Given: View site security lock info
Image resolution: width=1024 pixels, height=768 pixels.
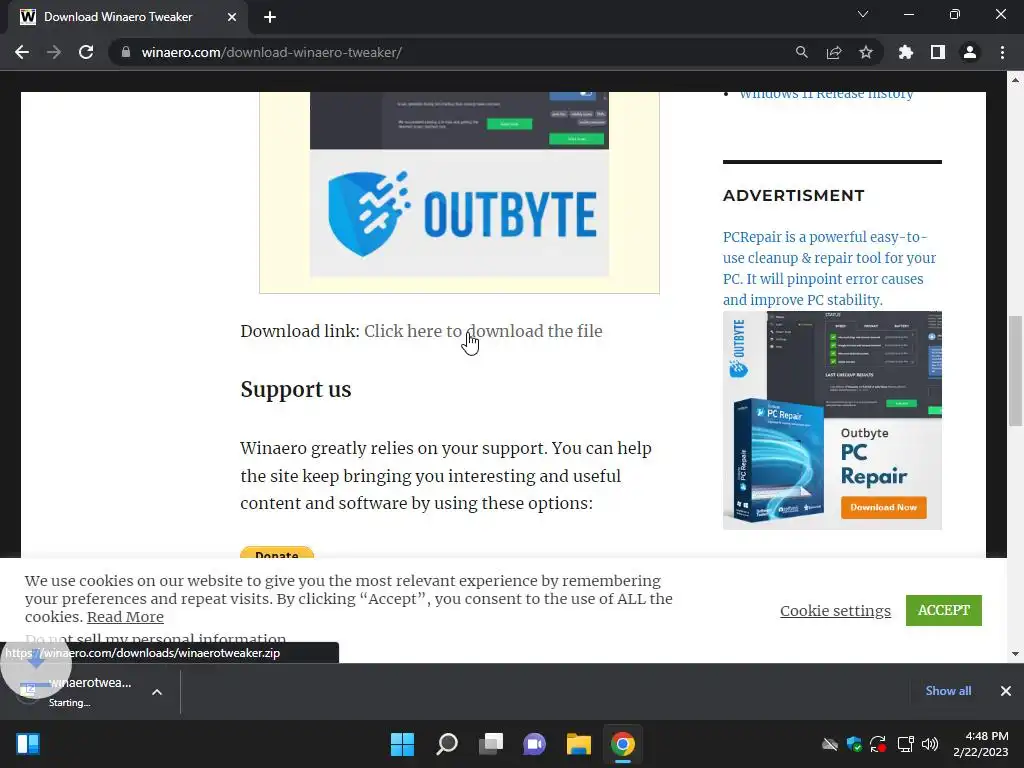Looking at the screenshot, I should point(125,52).
